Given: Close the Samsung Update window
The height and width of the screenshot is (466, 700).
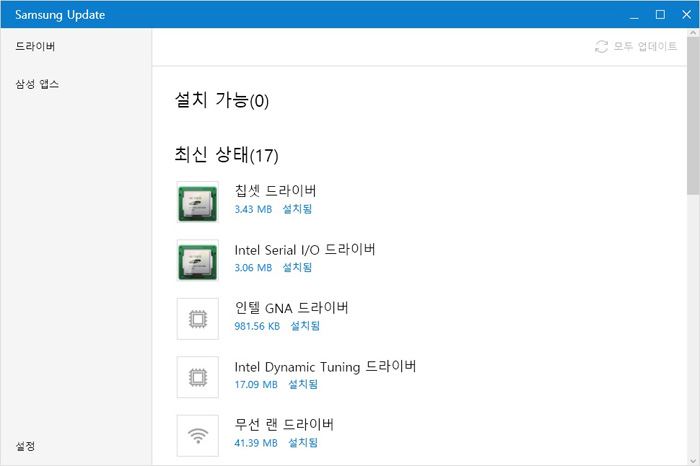Looking at the screenshot, I should point(687,15).
